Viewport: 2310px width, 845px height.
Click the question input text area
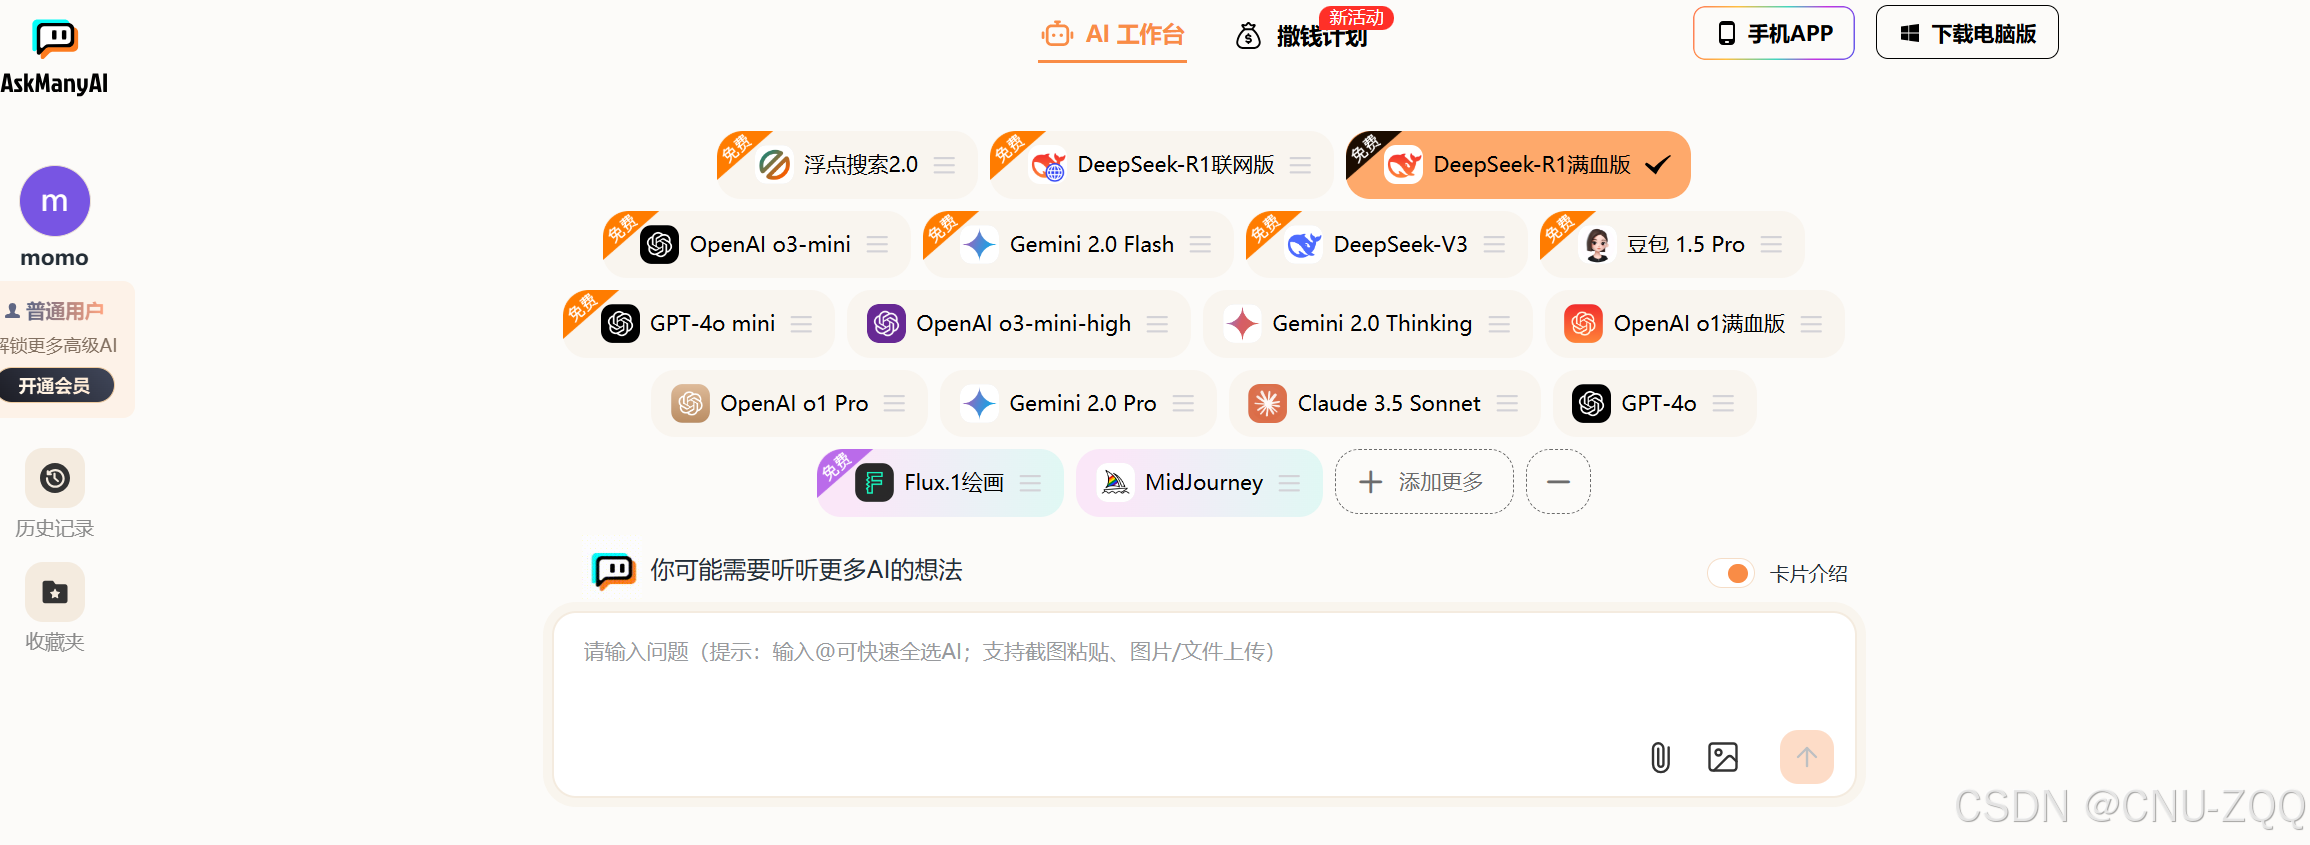click(x=1204, y=704)
